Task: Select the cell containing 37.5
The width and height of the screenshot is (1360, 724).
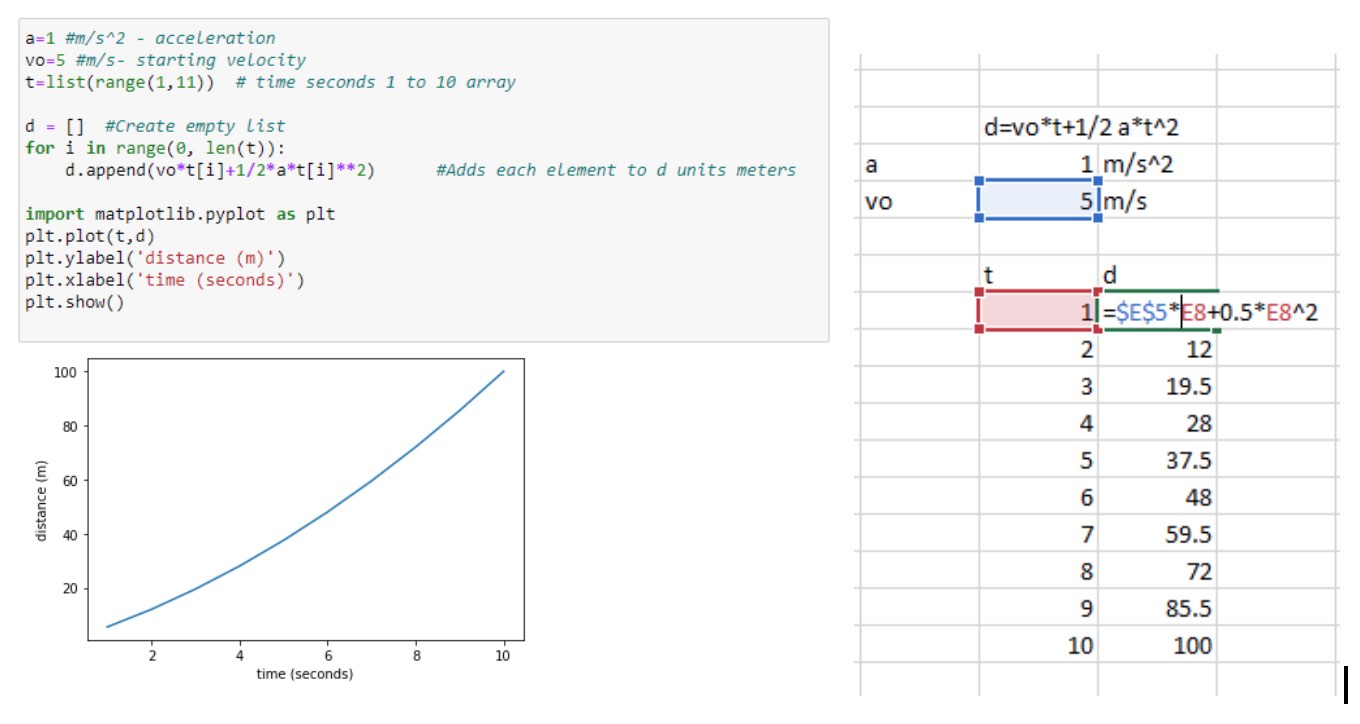Action: (x=1158, y=461)
